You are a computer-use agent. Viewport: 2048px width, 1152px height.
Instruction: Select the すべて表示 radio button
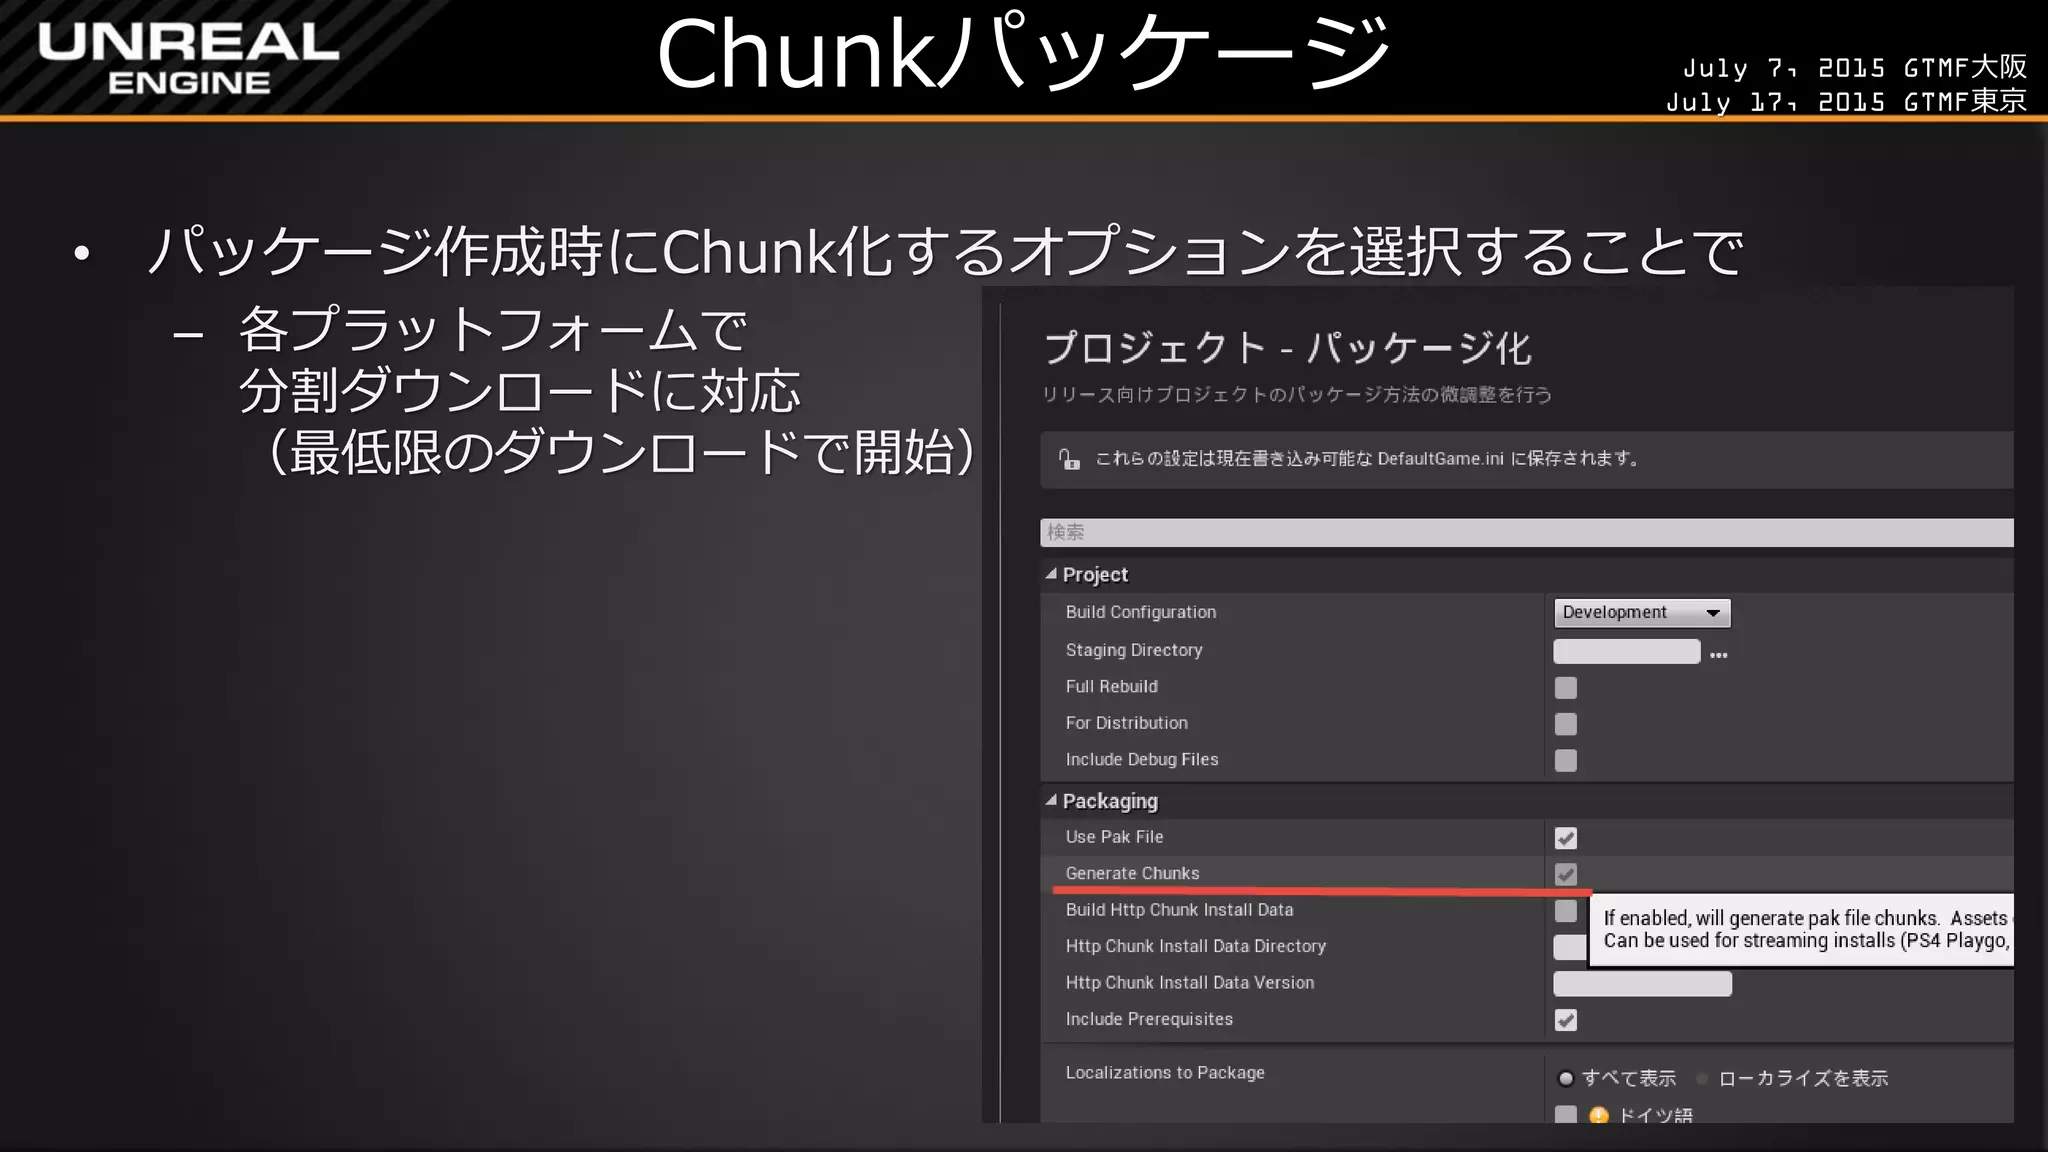(1566, 1078)
